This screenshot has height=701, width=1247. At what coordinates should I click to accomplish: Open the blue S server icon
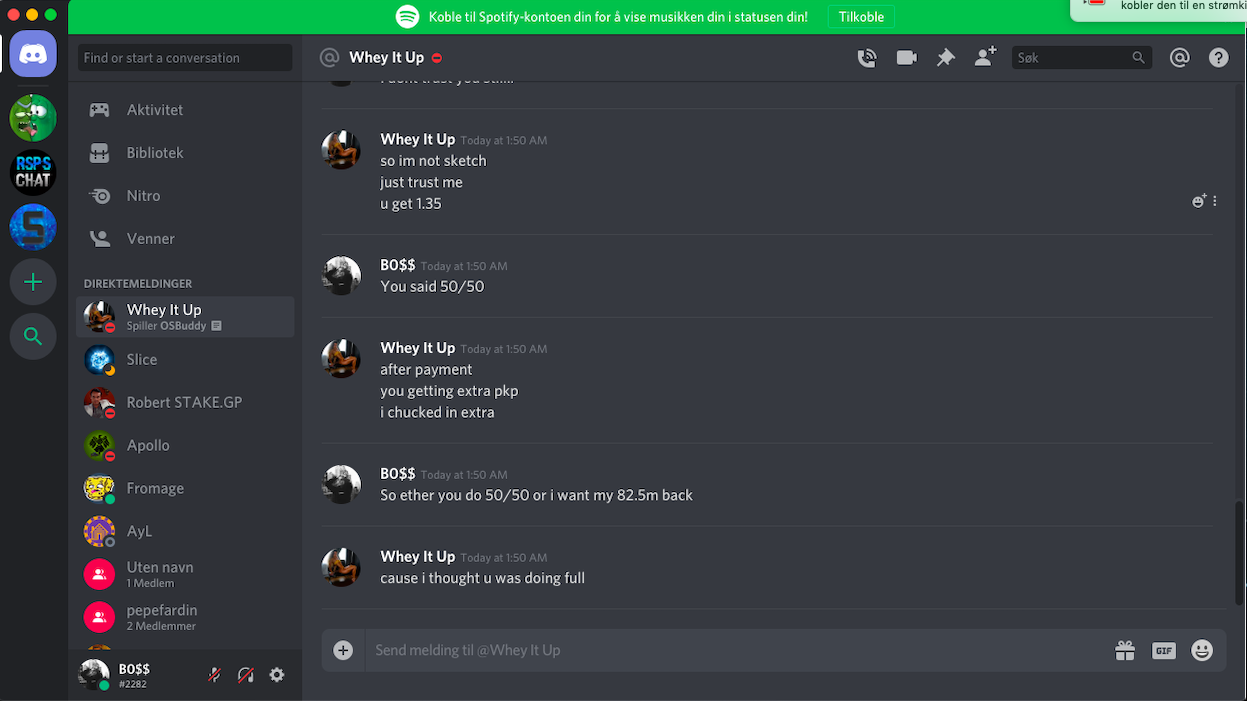click(33, 227)
